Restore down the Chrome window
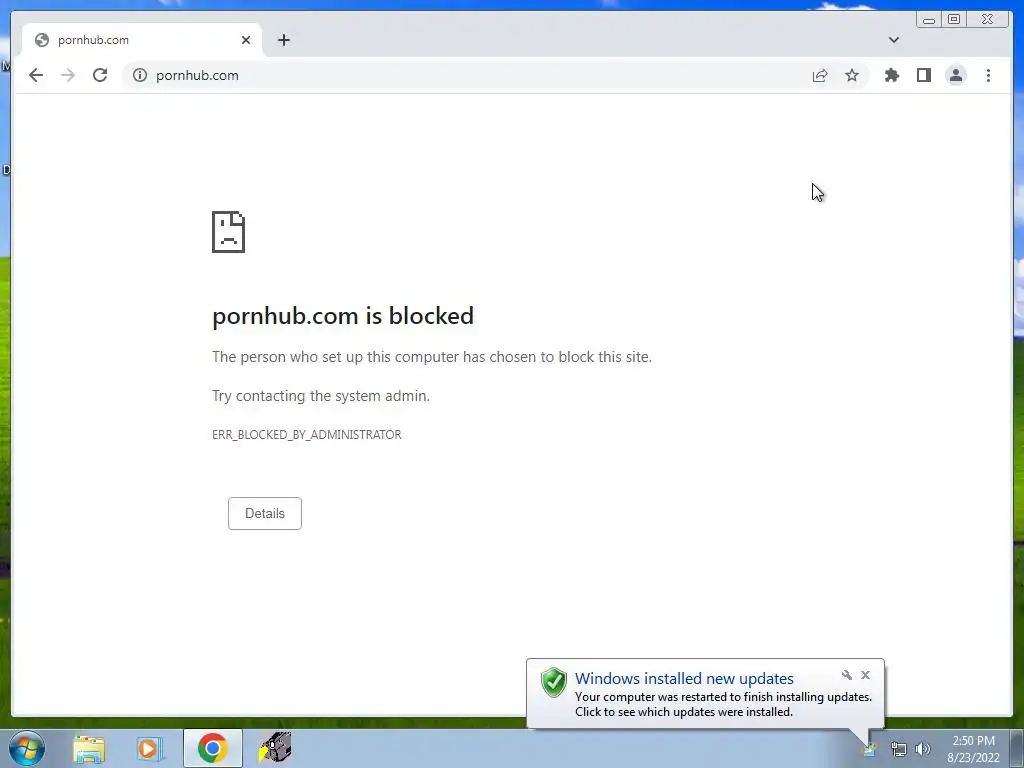 pos(954,20)
